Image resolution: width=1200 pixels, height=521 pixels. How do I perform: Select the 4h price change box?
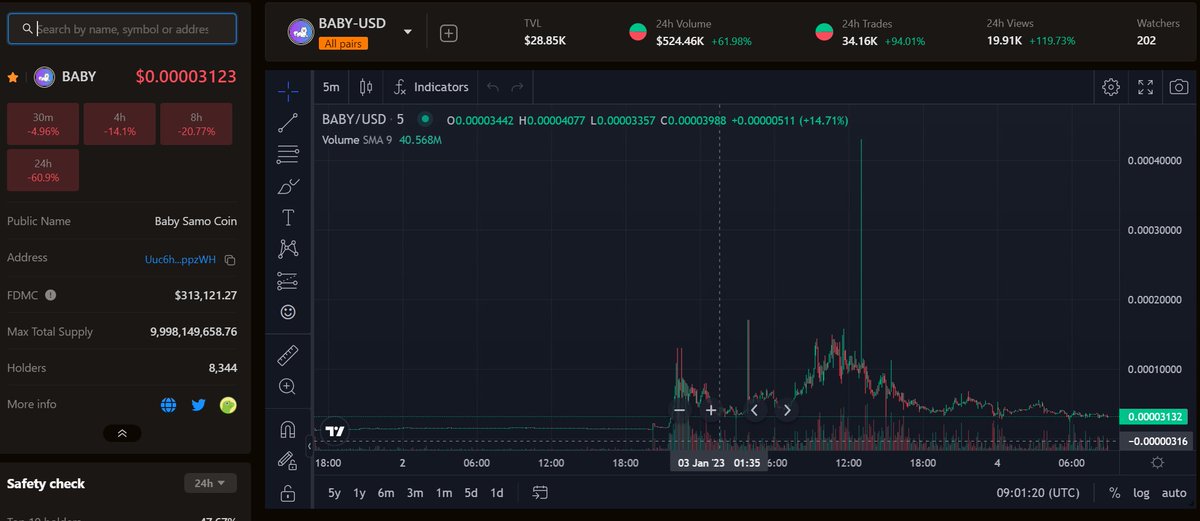coord(120,124)
